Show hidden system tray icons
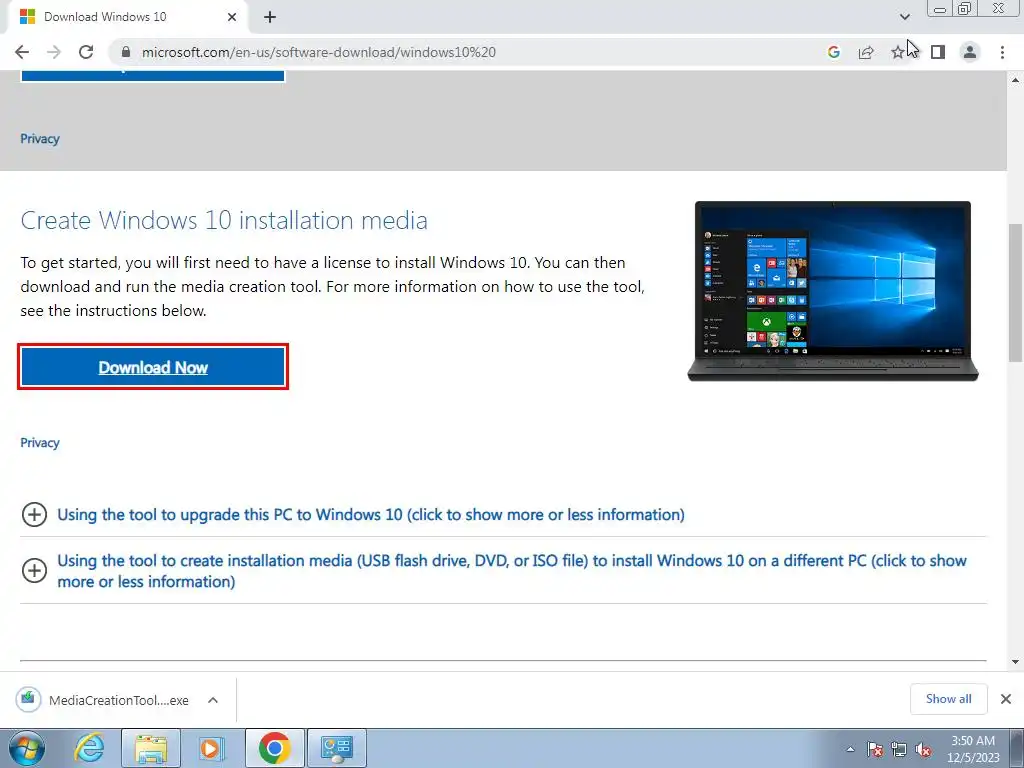The image size is (1024, 768). (x=850, y=749)
